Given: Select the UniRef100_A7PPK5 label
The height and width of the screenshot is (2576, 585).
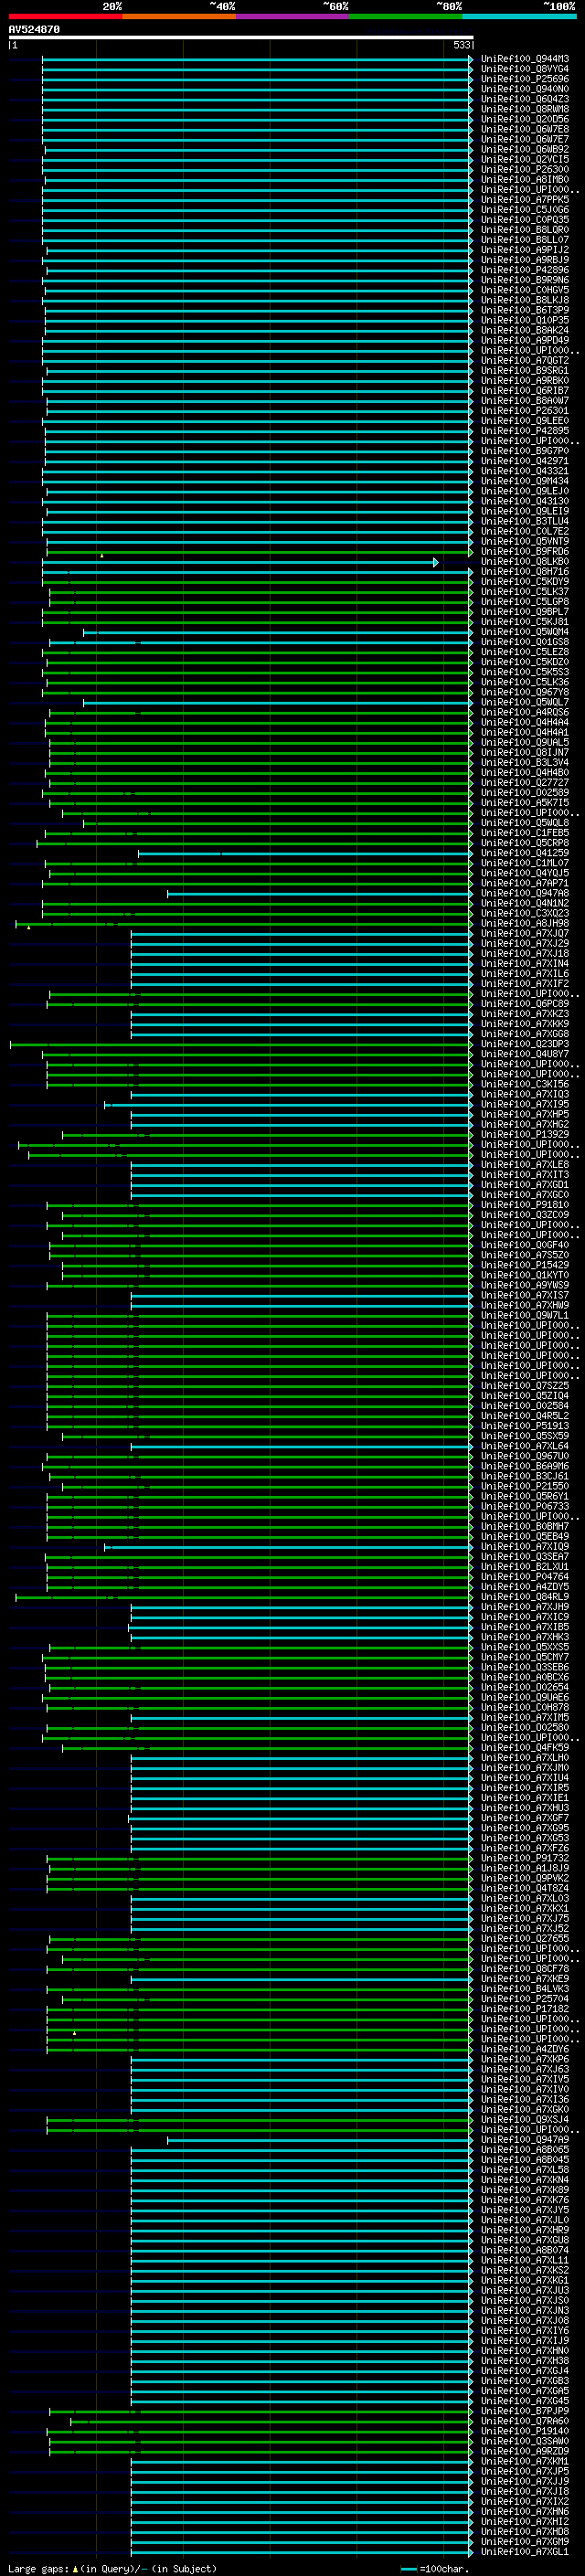Looking at the screenshot, I should point(525,199).
